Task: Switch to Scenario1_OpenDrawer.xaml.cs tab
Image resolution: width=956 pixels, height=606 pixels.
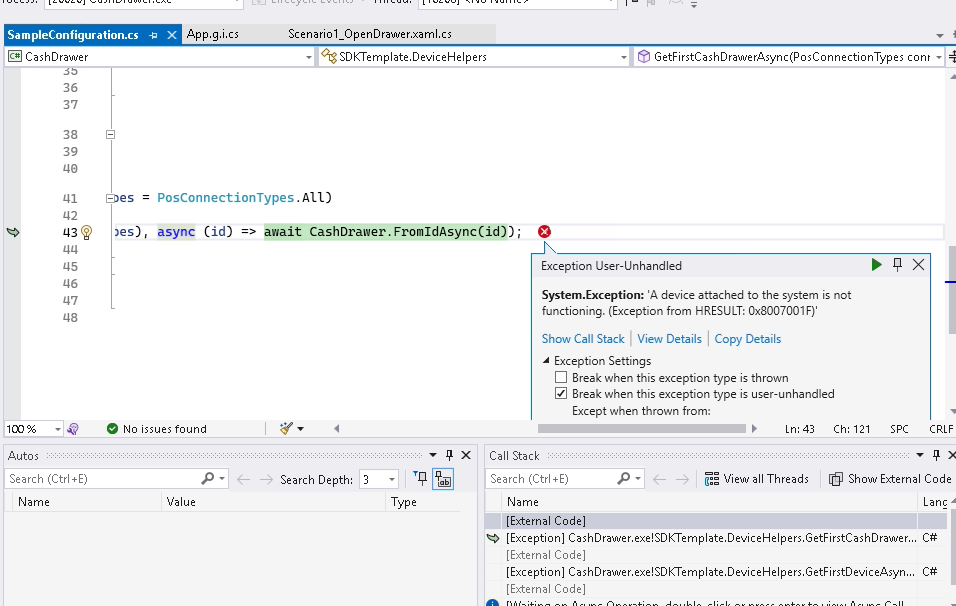Action: (369, 34)
